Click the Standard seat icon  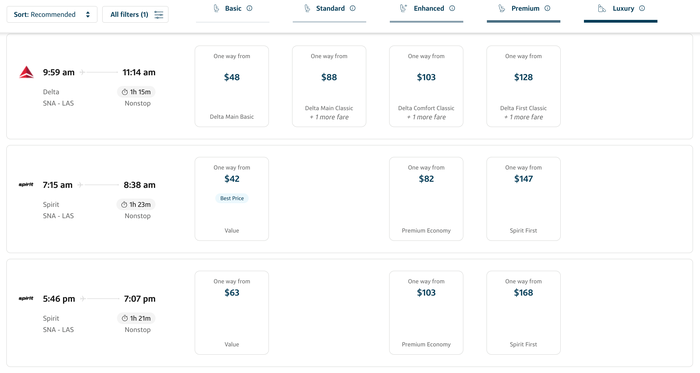[x=307, y=8]
